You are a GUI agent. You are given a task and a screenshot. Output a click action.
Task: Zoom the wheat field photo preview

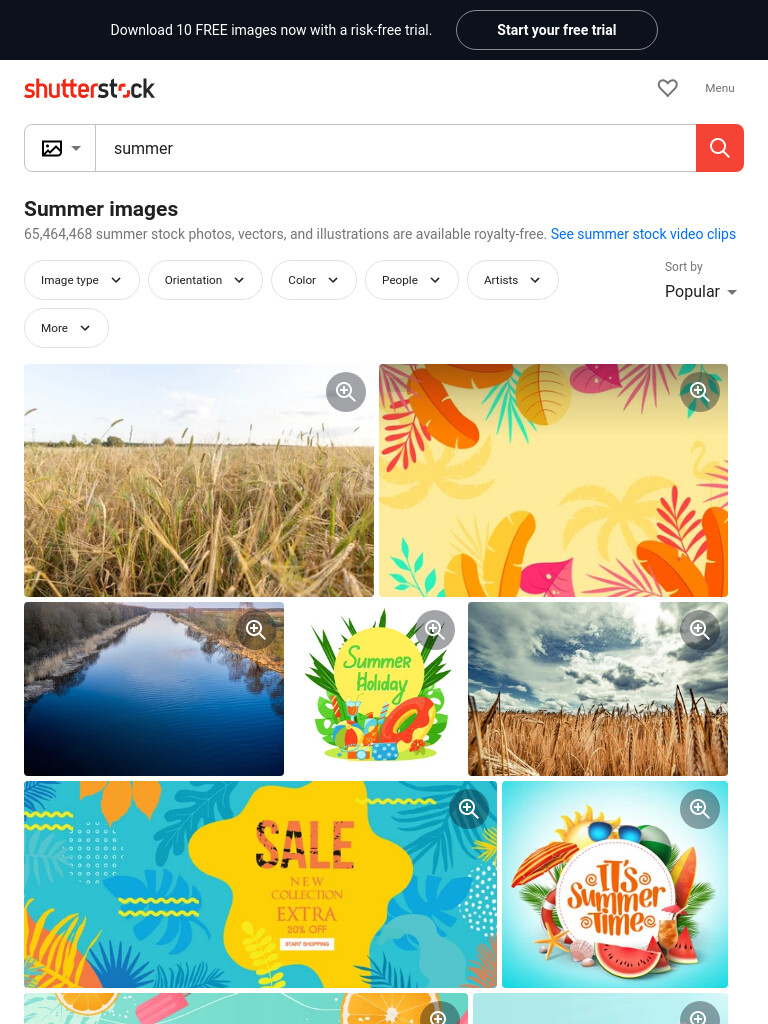coord(345,392)
